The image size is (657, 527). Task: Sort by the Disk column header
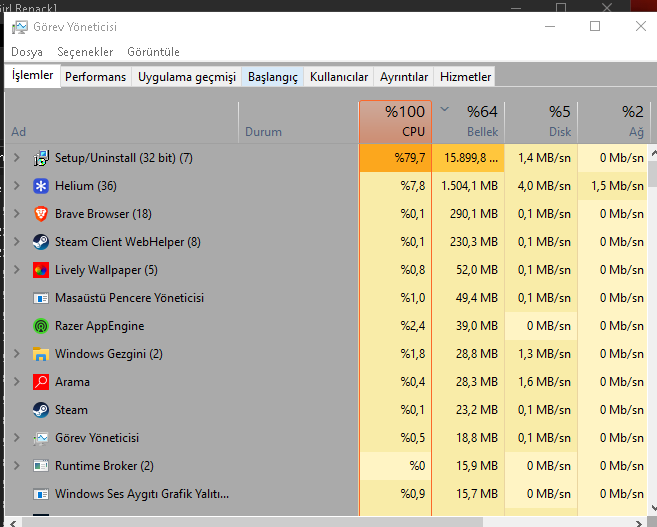(541, 122)
